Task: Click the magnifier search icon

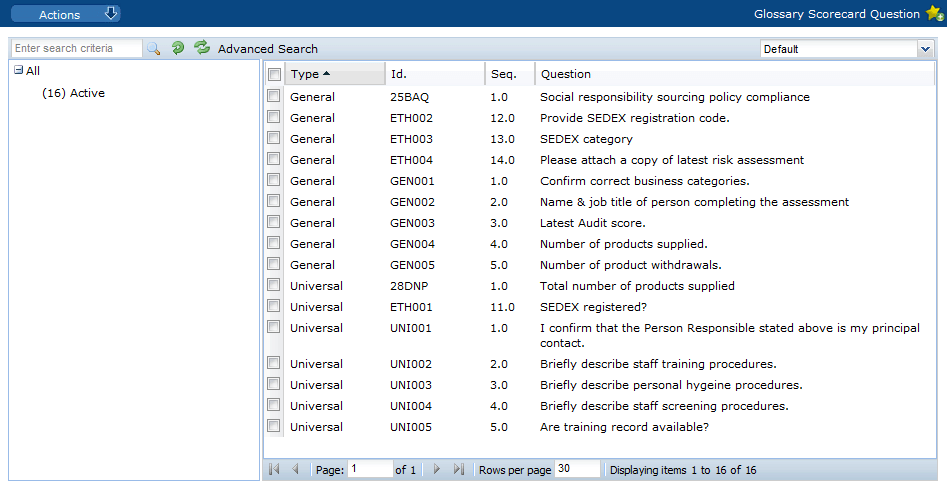Action: [153, 48]
